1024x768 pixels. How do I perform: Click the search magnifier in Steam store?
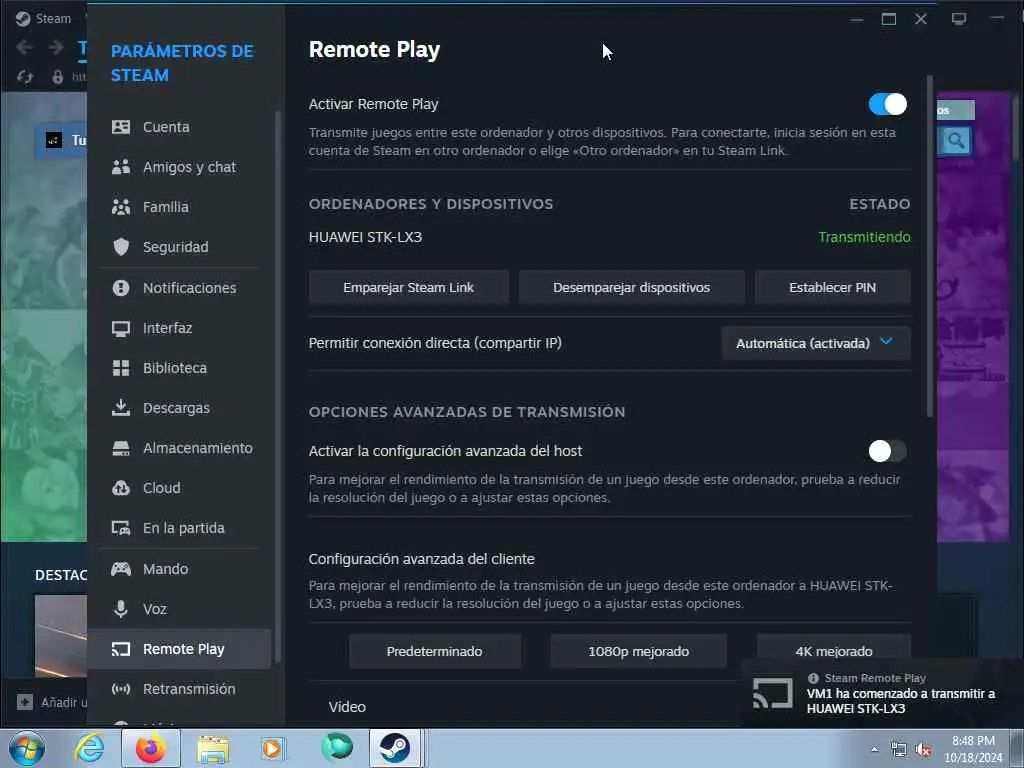[955, 140]
